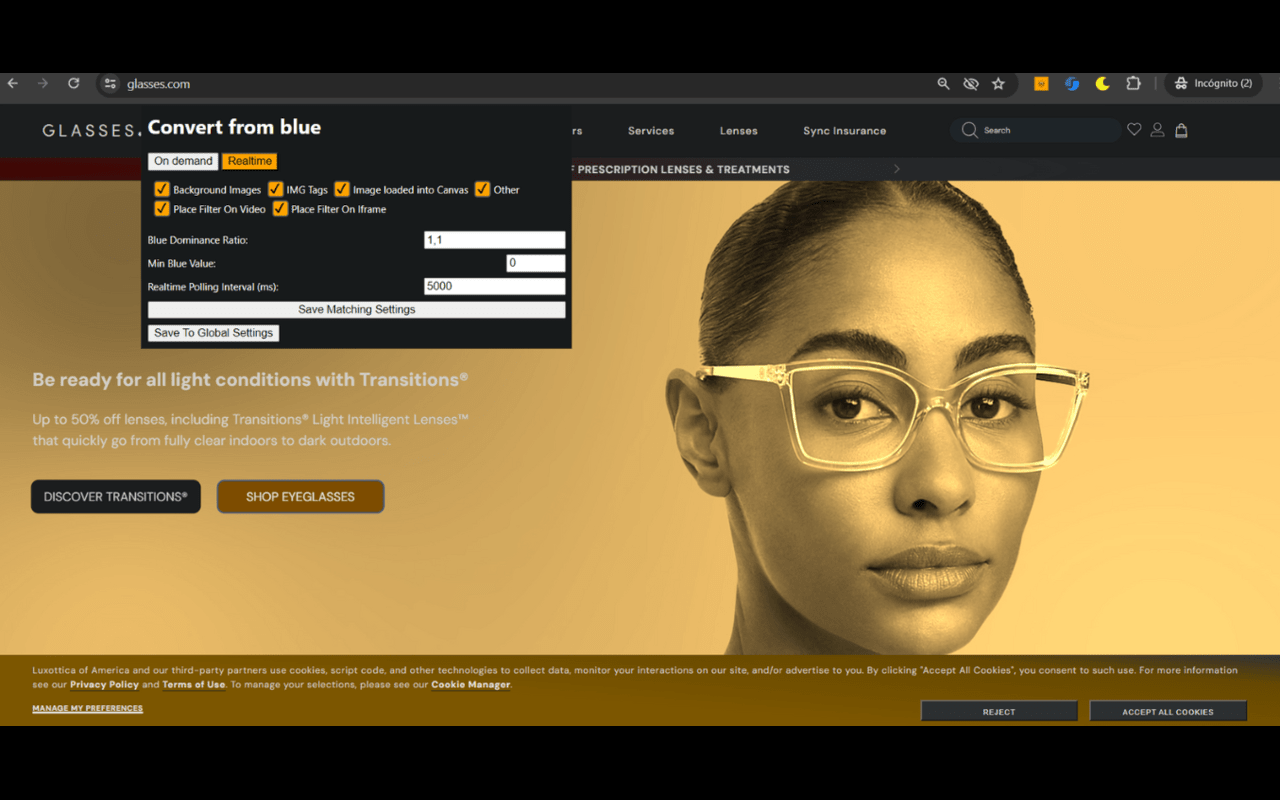Open the Privacy Policy link

pos(104,685)
